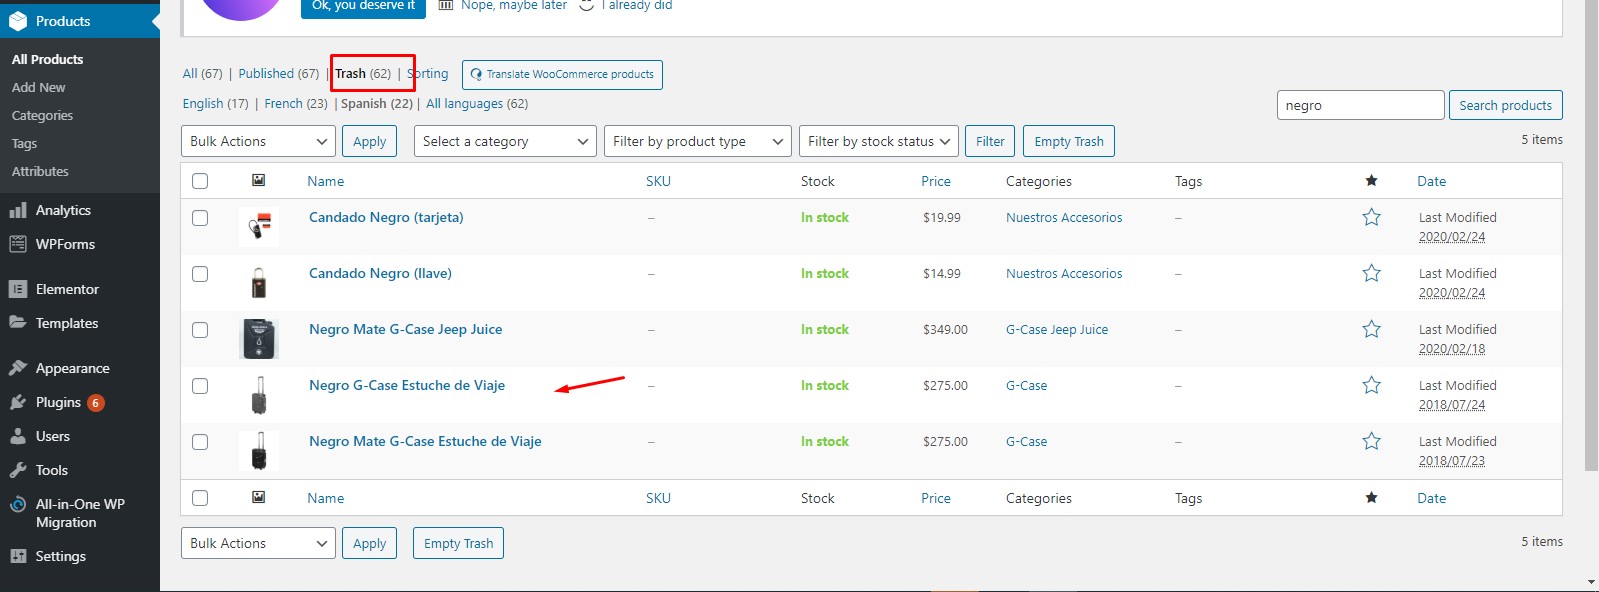Sort the table by SKU column header

658,181
